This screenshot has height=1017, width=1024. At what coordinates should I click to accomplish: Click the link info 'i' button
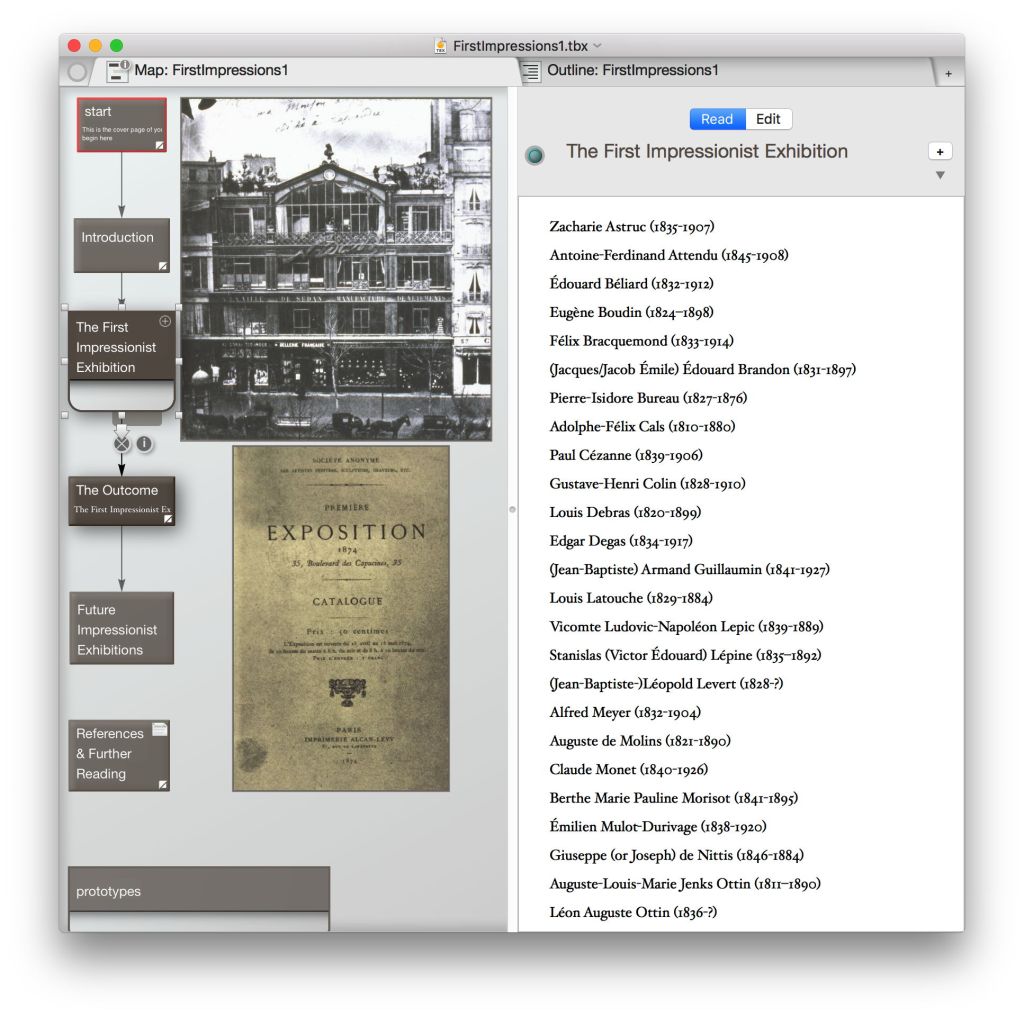pos(144,443)
